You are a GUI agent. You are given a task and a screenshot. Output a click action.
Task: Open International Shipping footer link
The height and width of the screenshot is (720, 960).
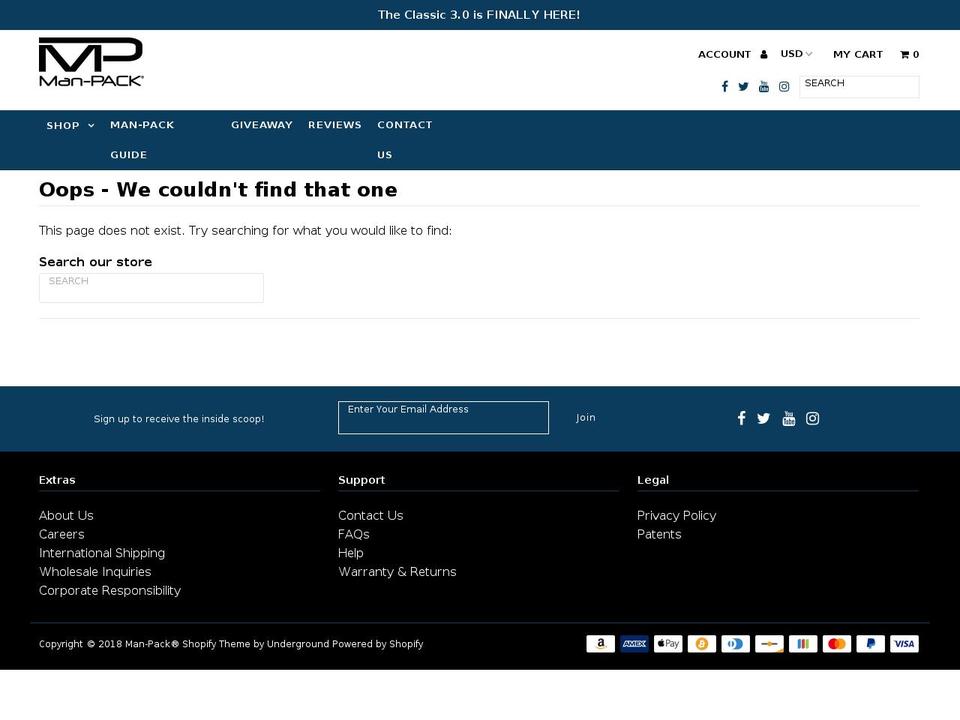pos(102,553)
